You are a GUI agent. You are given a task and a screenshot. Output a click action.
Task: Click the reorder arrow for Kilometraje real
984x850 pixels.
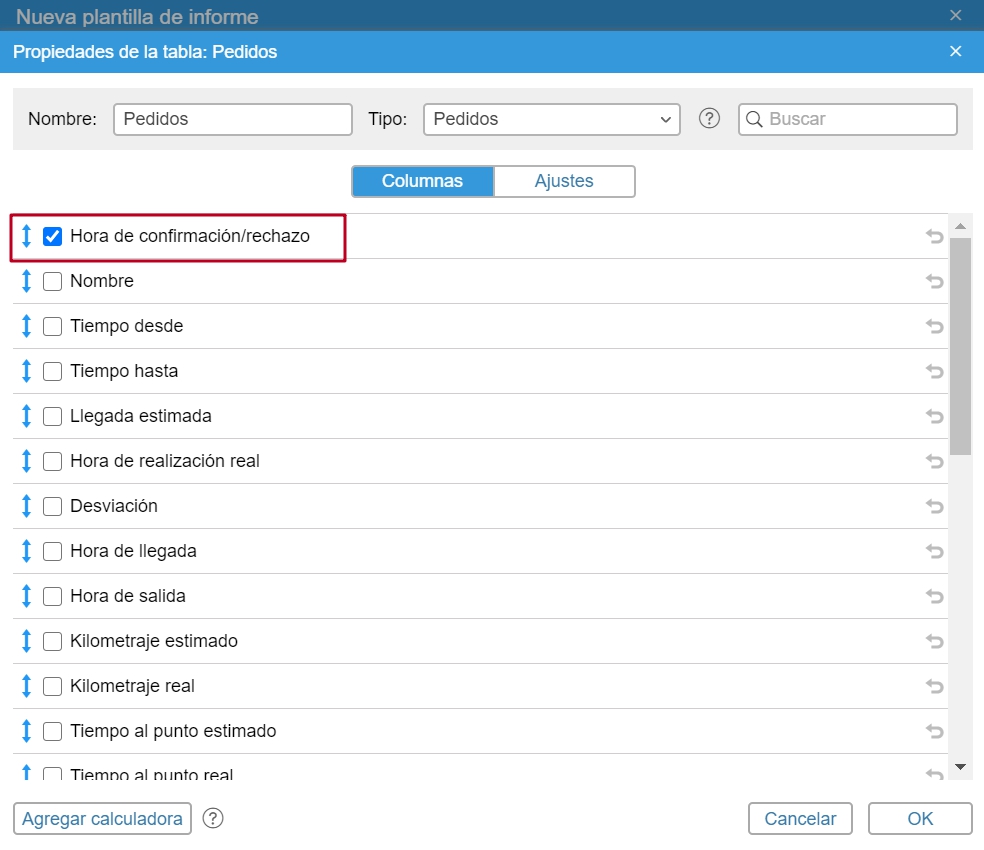coord(27,686)
